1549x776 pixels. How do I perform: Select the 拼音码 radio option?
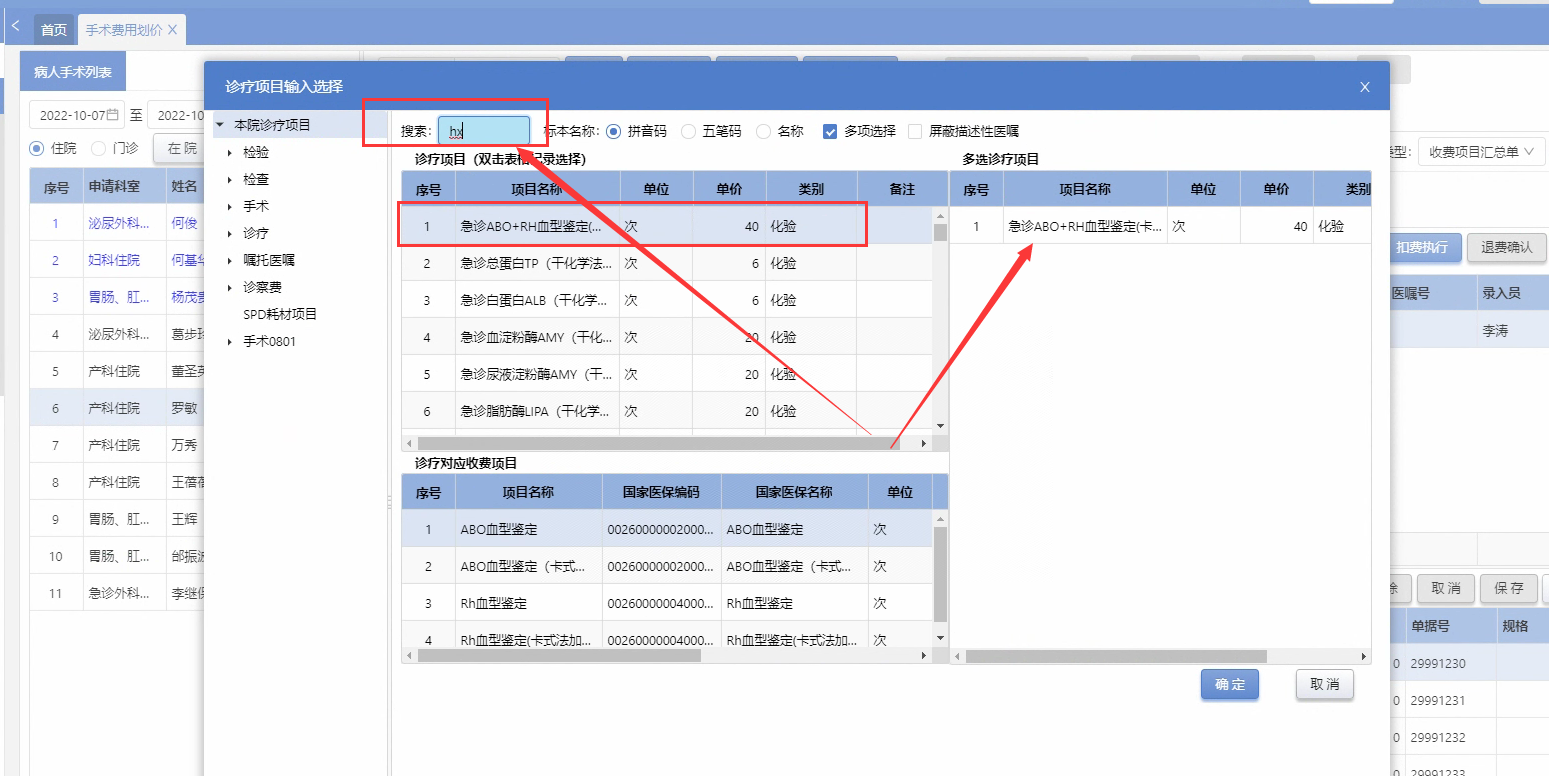tap(613, 131)
